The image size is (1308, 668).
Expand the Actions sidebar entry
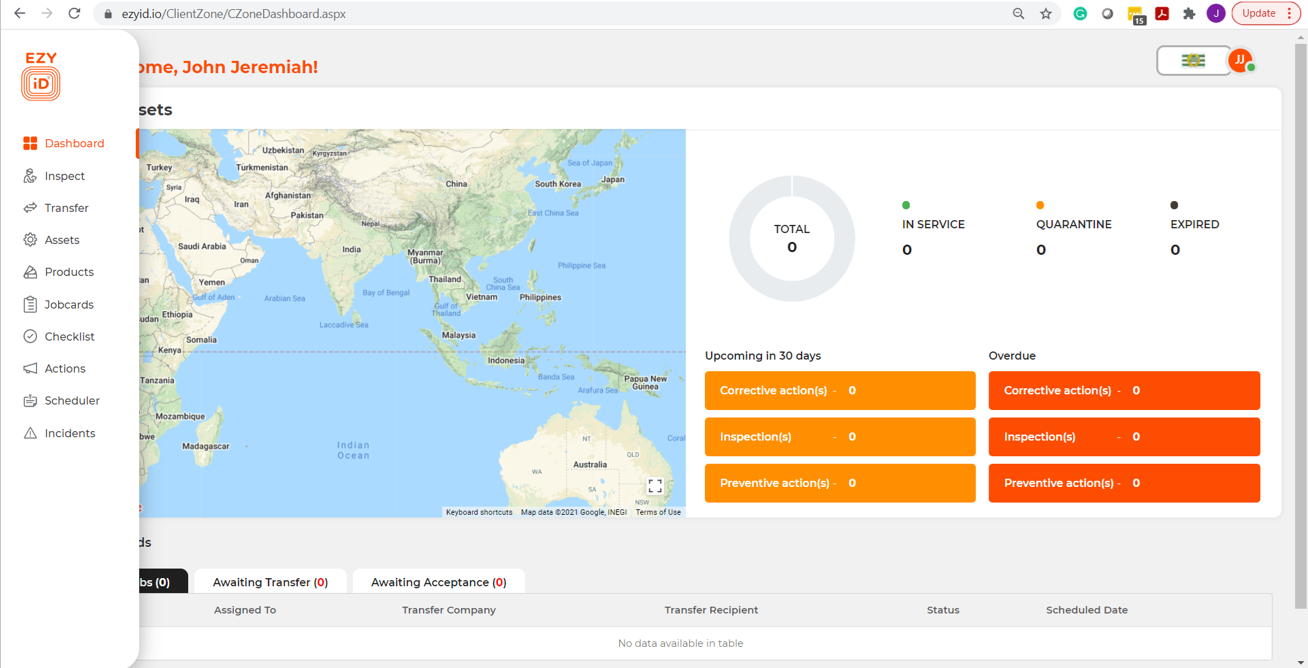(x=30, y=368)
